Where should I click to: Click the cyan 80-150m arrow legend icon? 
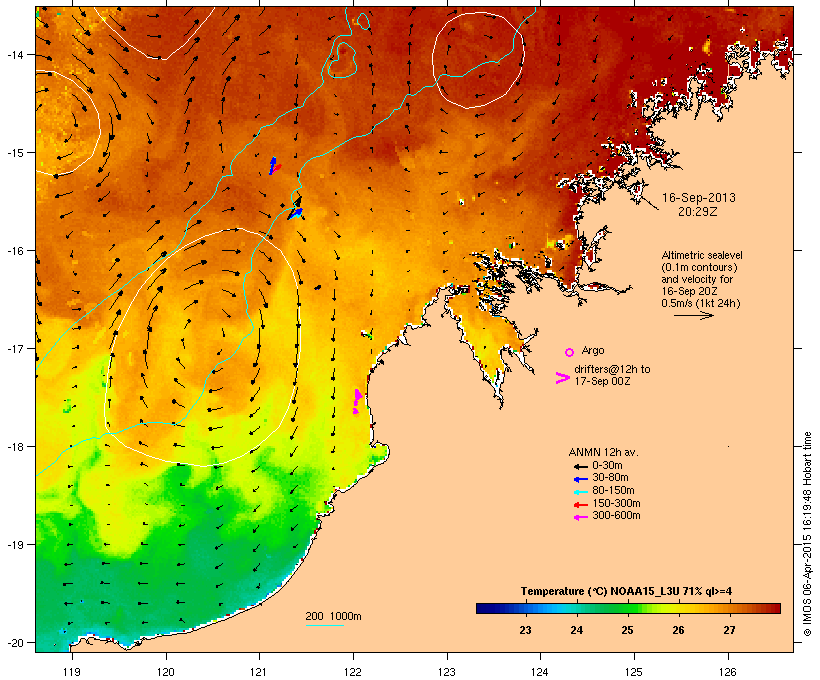click(x=580, y=492)
